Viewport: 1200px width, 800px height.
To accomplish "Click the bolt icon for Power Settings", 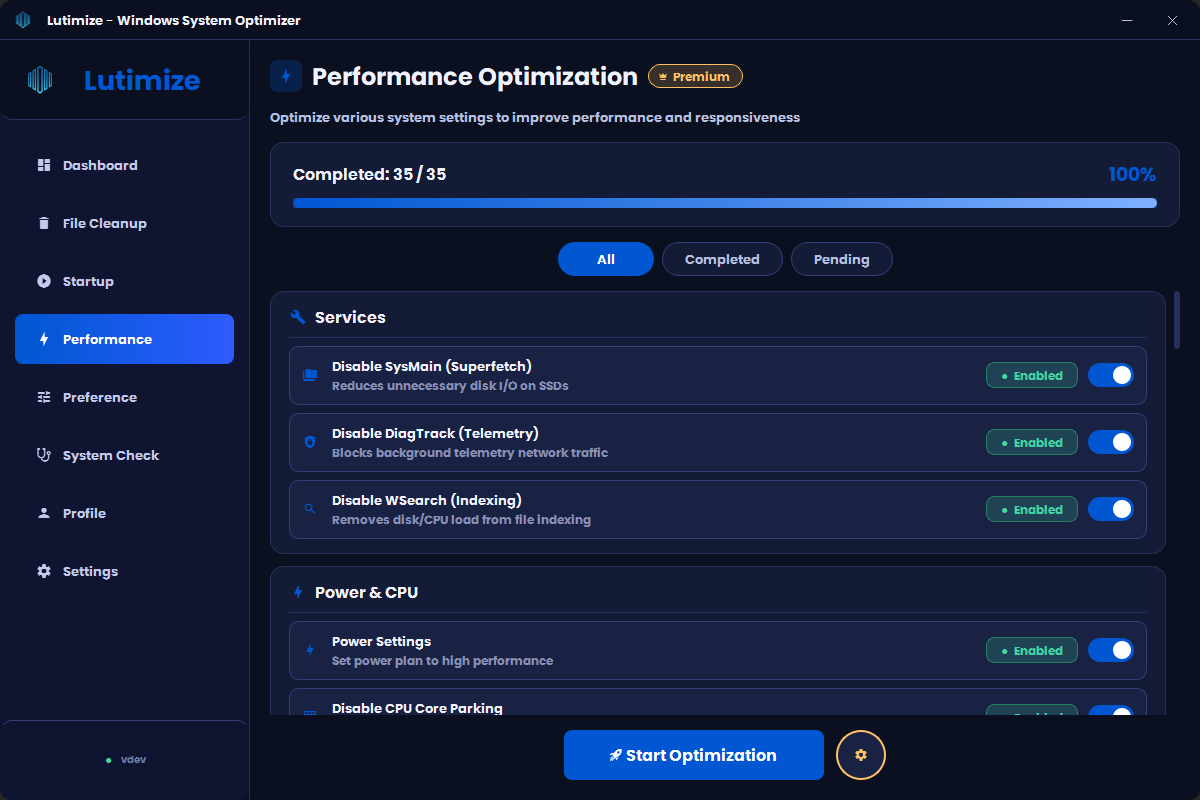I will pyautogui.click(x=310, y=650).
